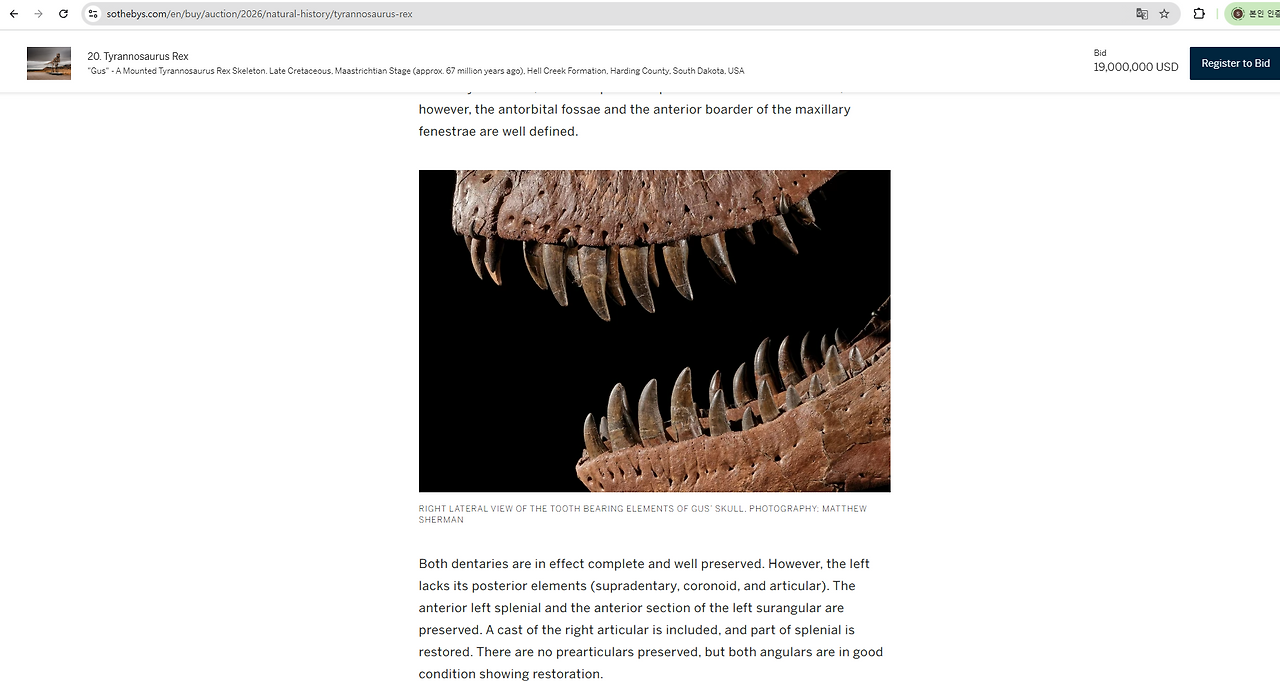Image resolution: width=1280 pixels, height=681 pixels.
Task: Open the browser profile button
Action: (1253, 14)
